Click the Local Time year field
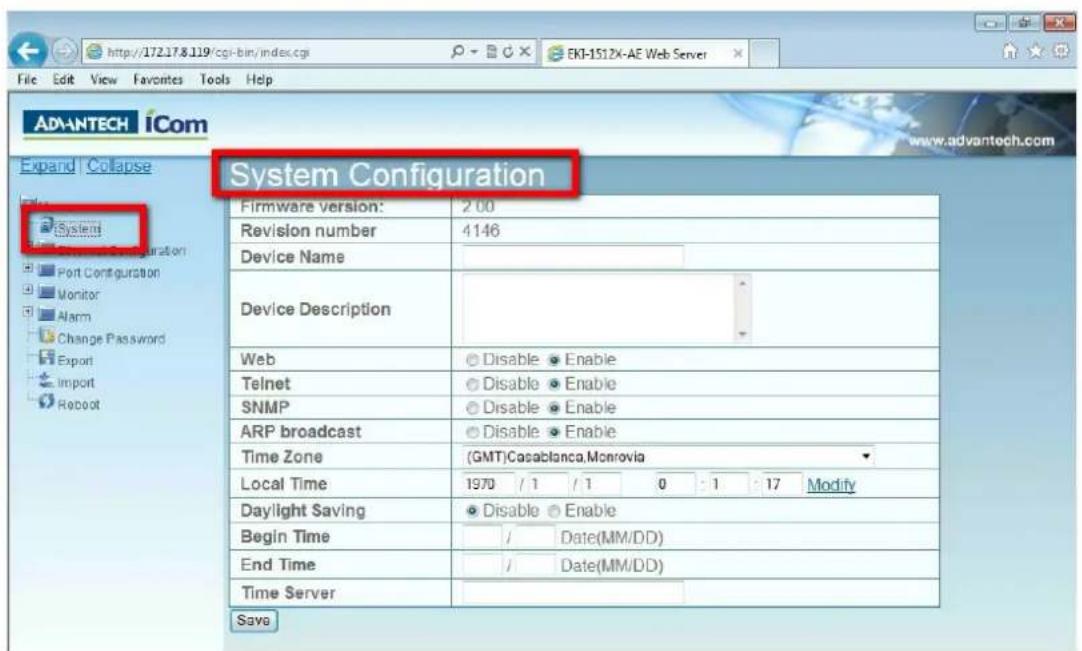 click(489, 484)
